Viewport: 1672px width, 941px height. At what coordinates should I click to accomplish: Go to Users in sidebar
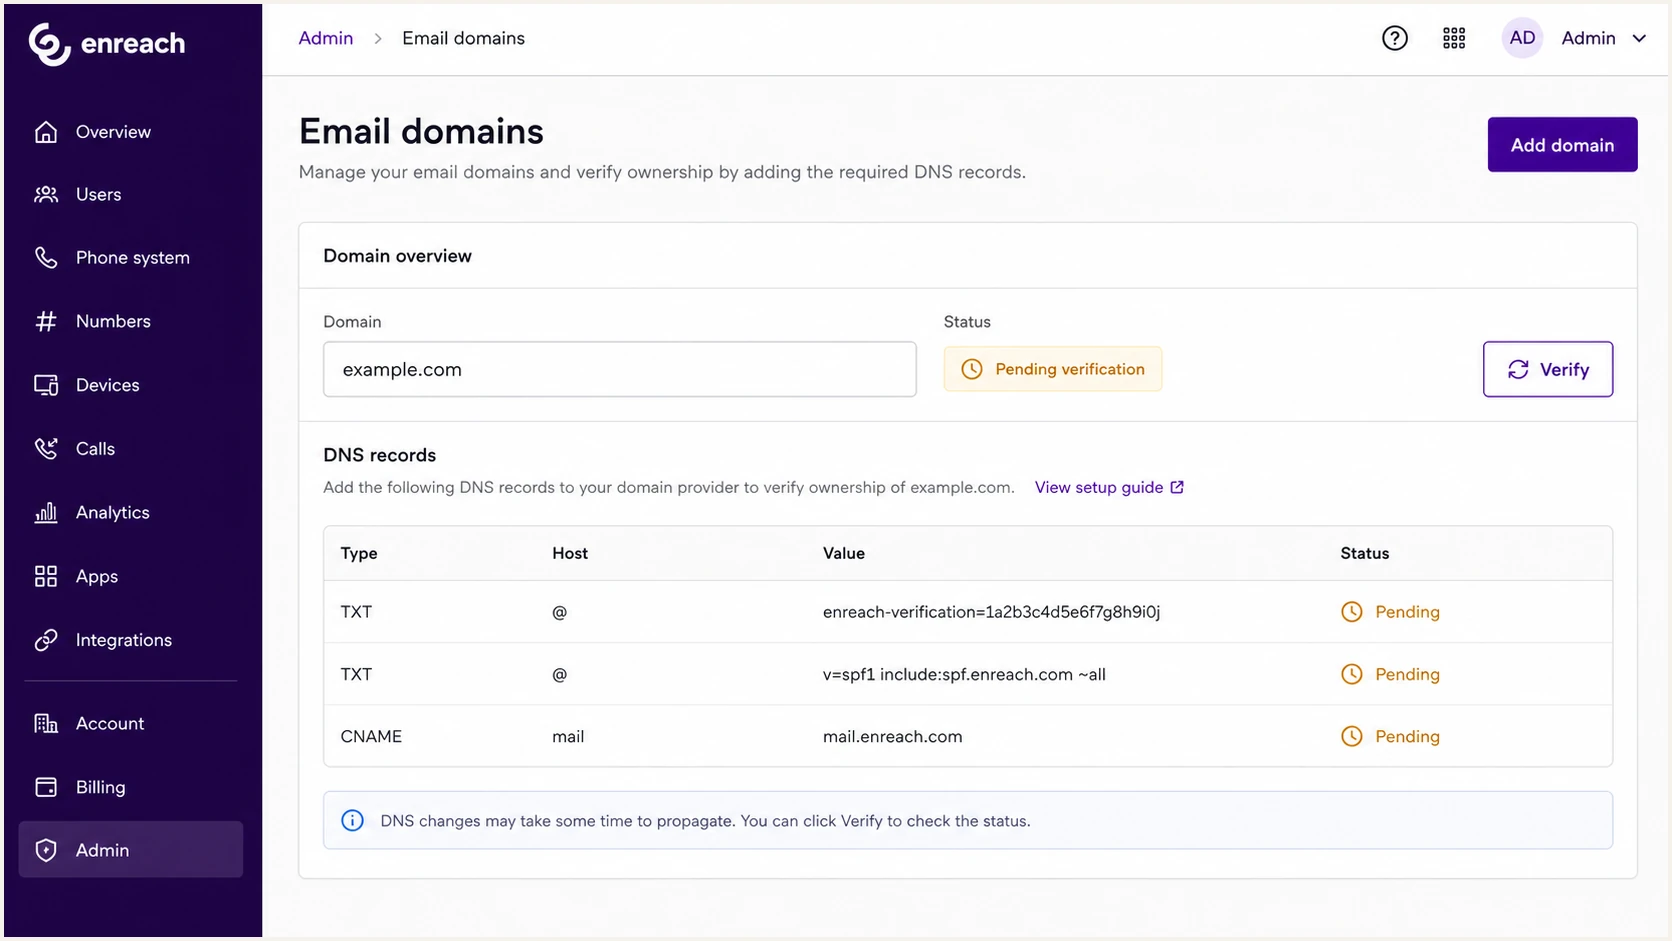point(130,195)
